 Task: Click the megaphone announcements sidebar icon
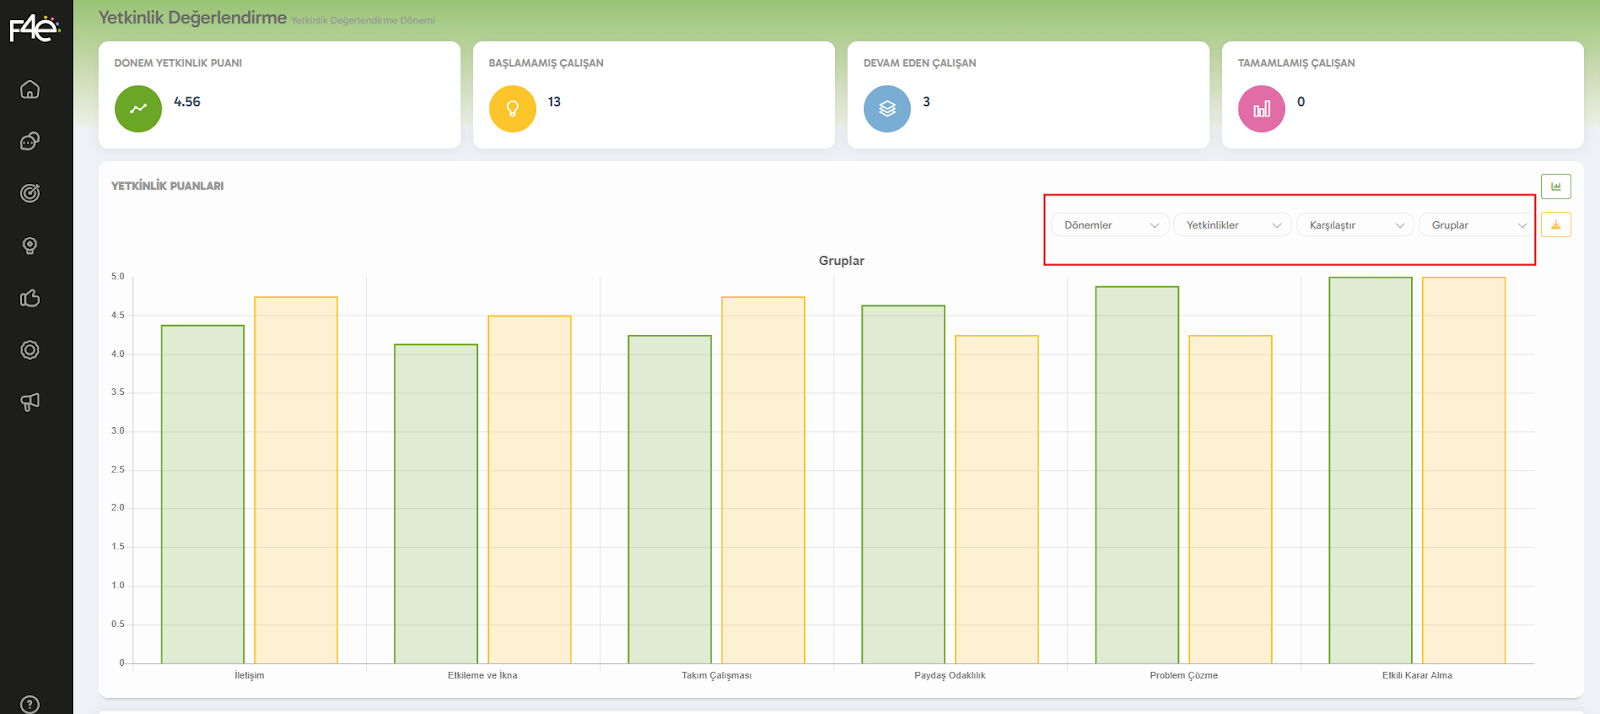pyautogui.click(x=30, y=402)
